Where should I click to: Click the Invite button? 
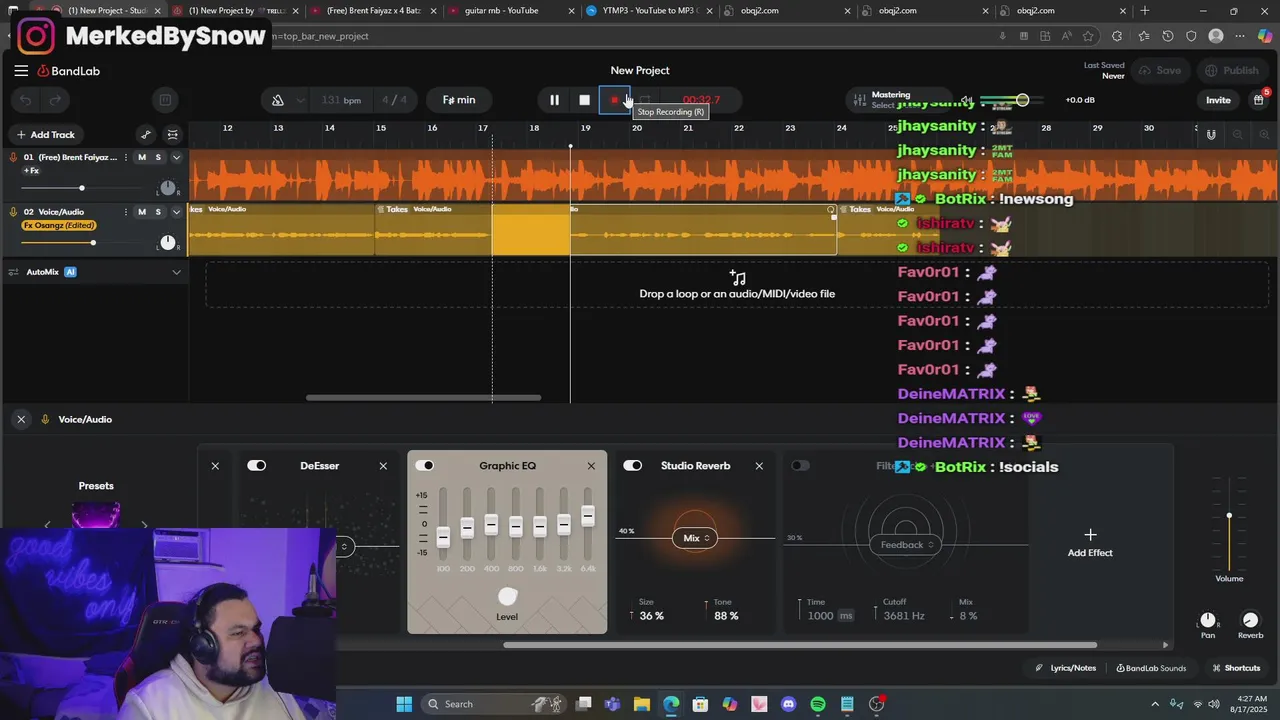pyautogui.click(x=1218, y=100)
